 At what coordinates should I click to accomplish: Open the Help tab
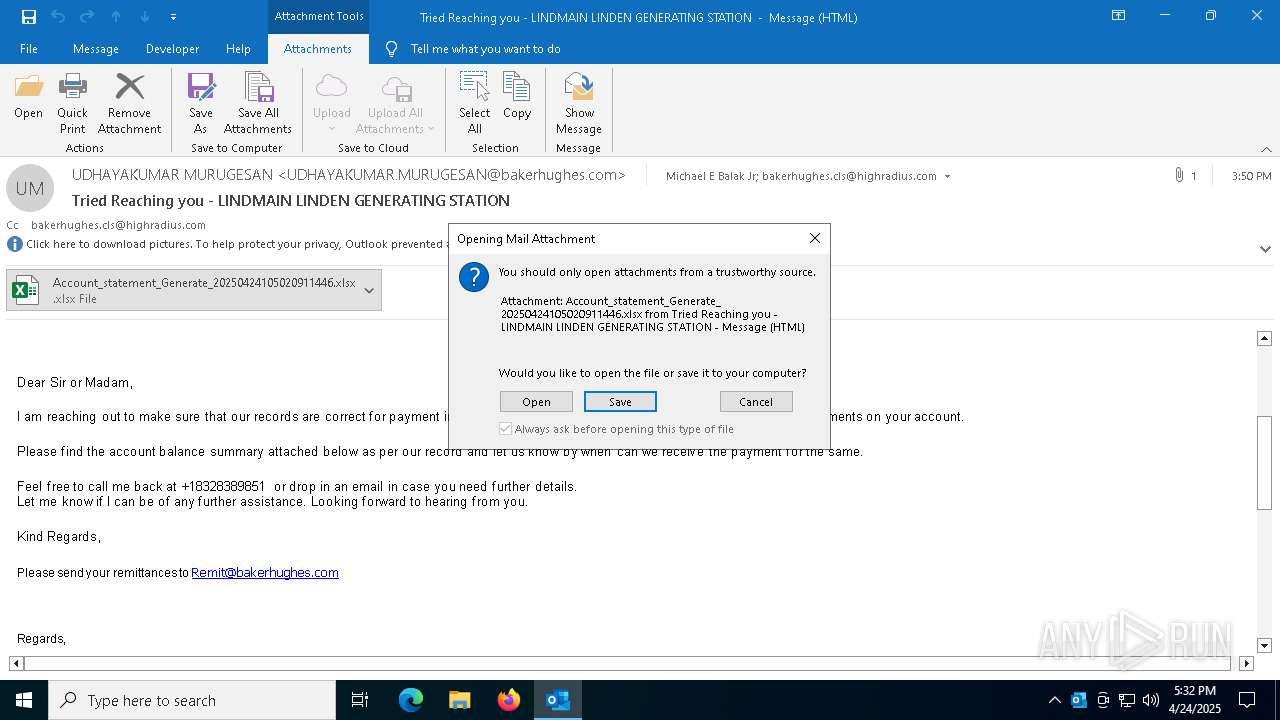pos(238,49)
